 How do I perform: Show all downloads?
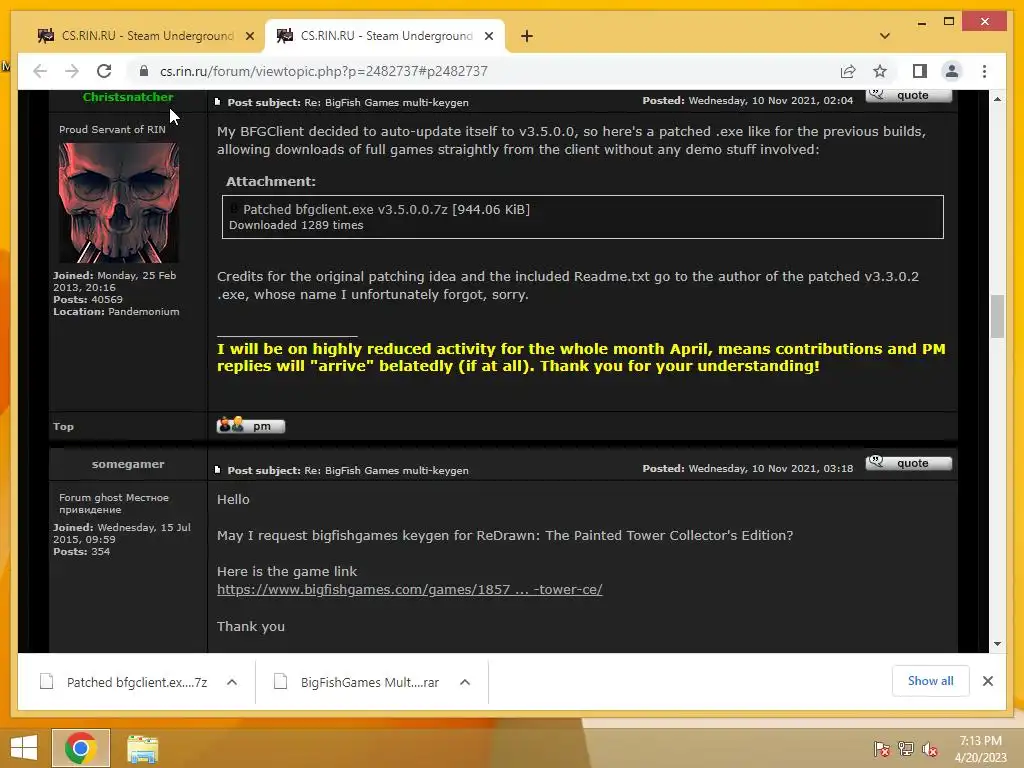[931, 680]
